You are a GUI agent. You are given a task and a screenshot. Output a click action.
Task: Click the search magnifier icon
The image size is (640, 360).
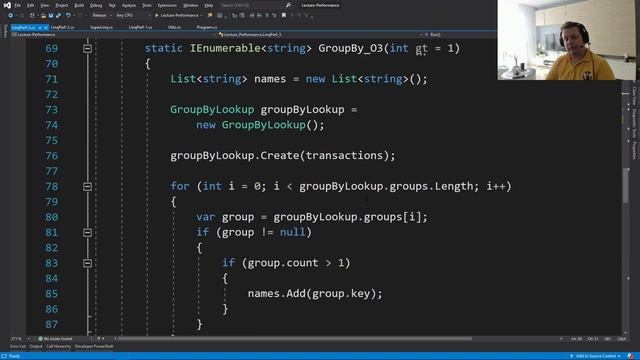[288, 5]
